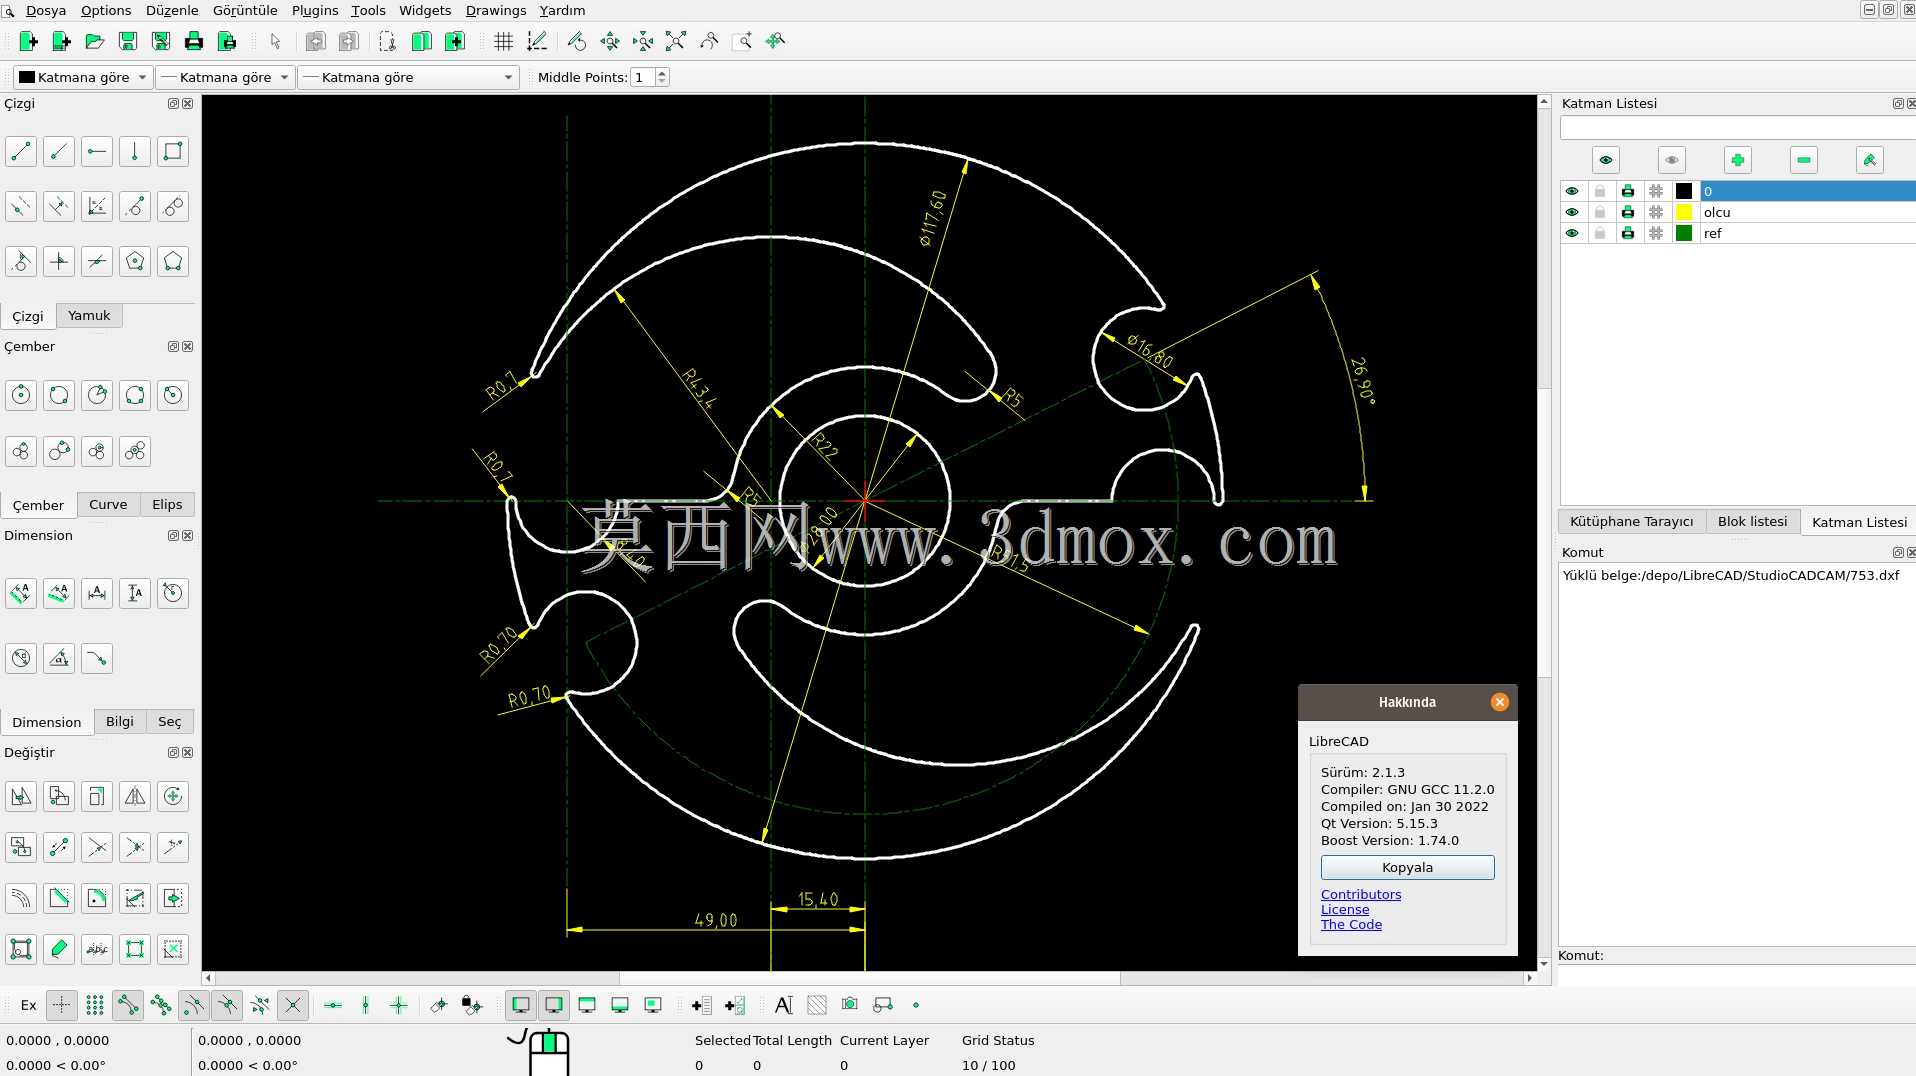Image resolution: width=1916 pixels, height=1076 pixels.
Task: Select the angular dimension tool
Action: pyautogui.click(x=59, y=658)
